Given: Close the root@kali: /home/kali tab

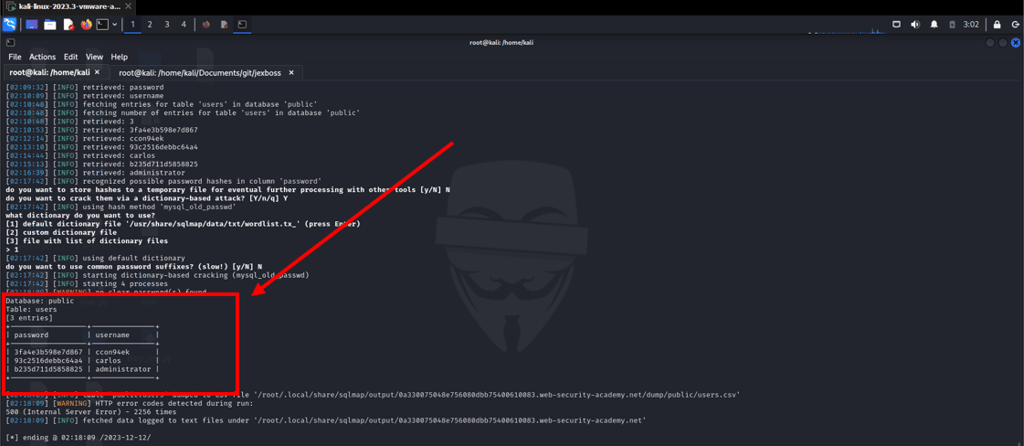Looking at the screenshot, I should tap(97, 72).
